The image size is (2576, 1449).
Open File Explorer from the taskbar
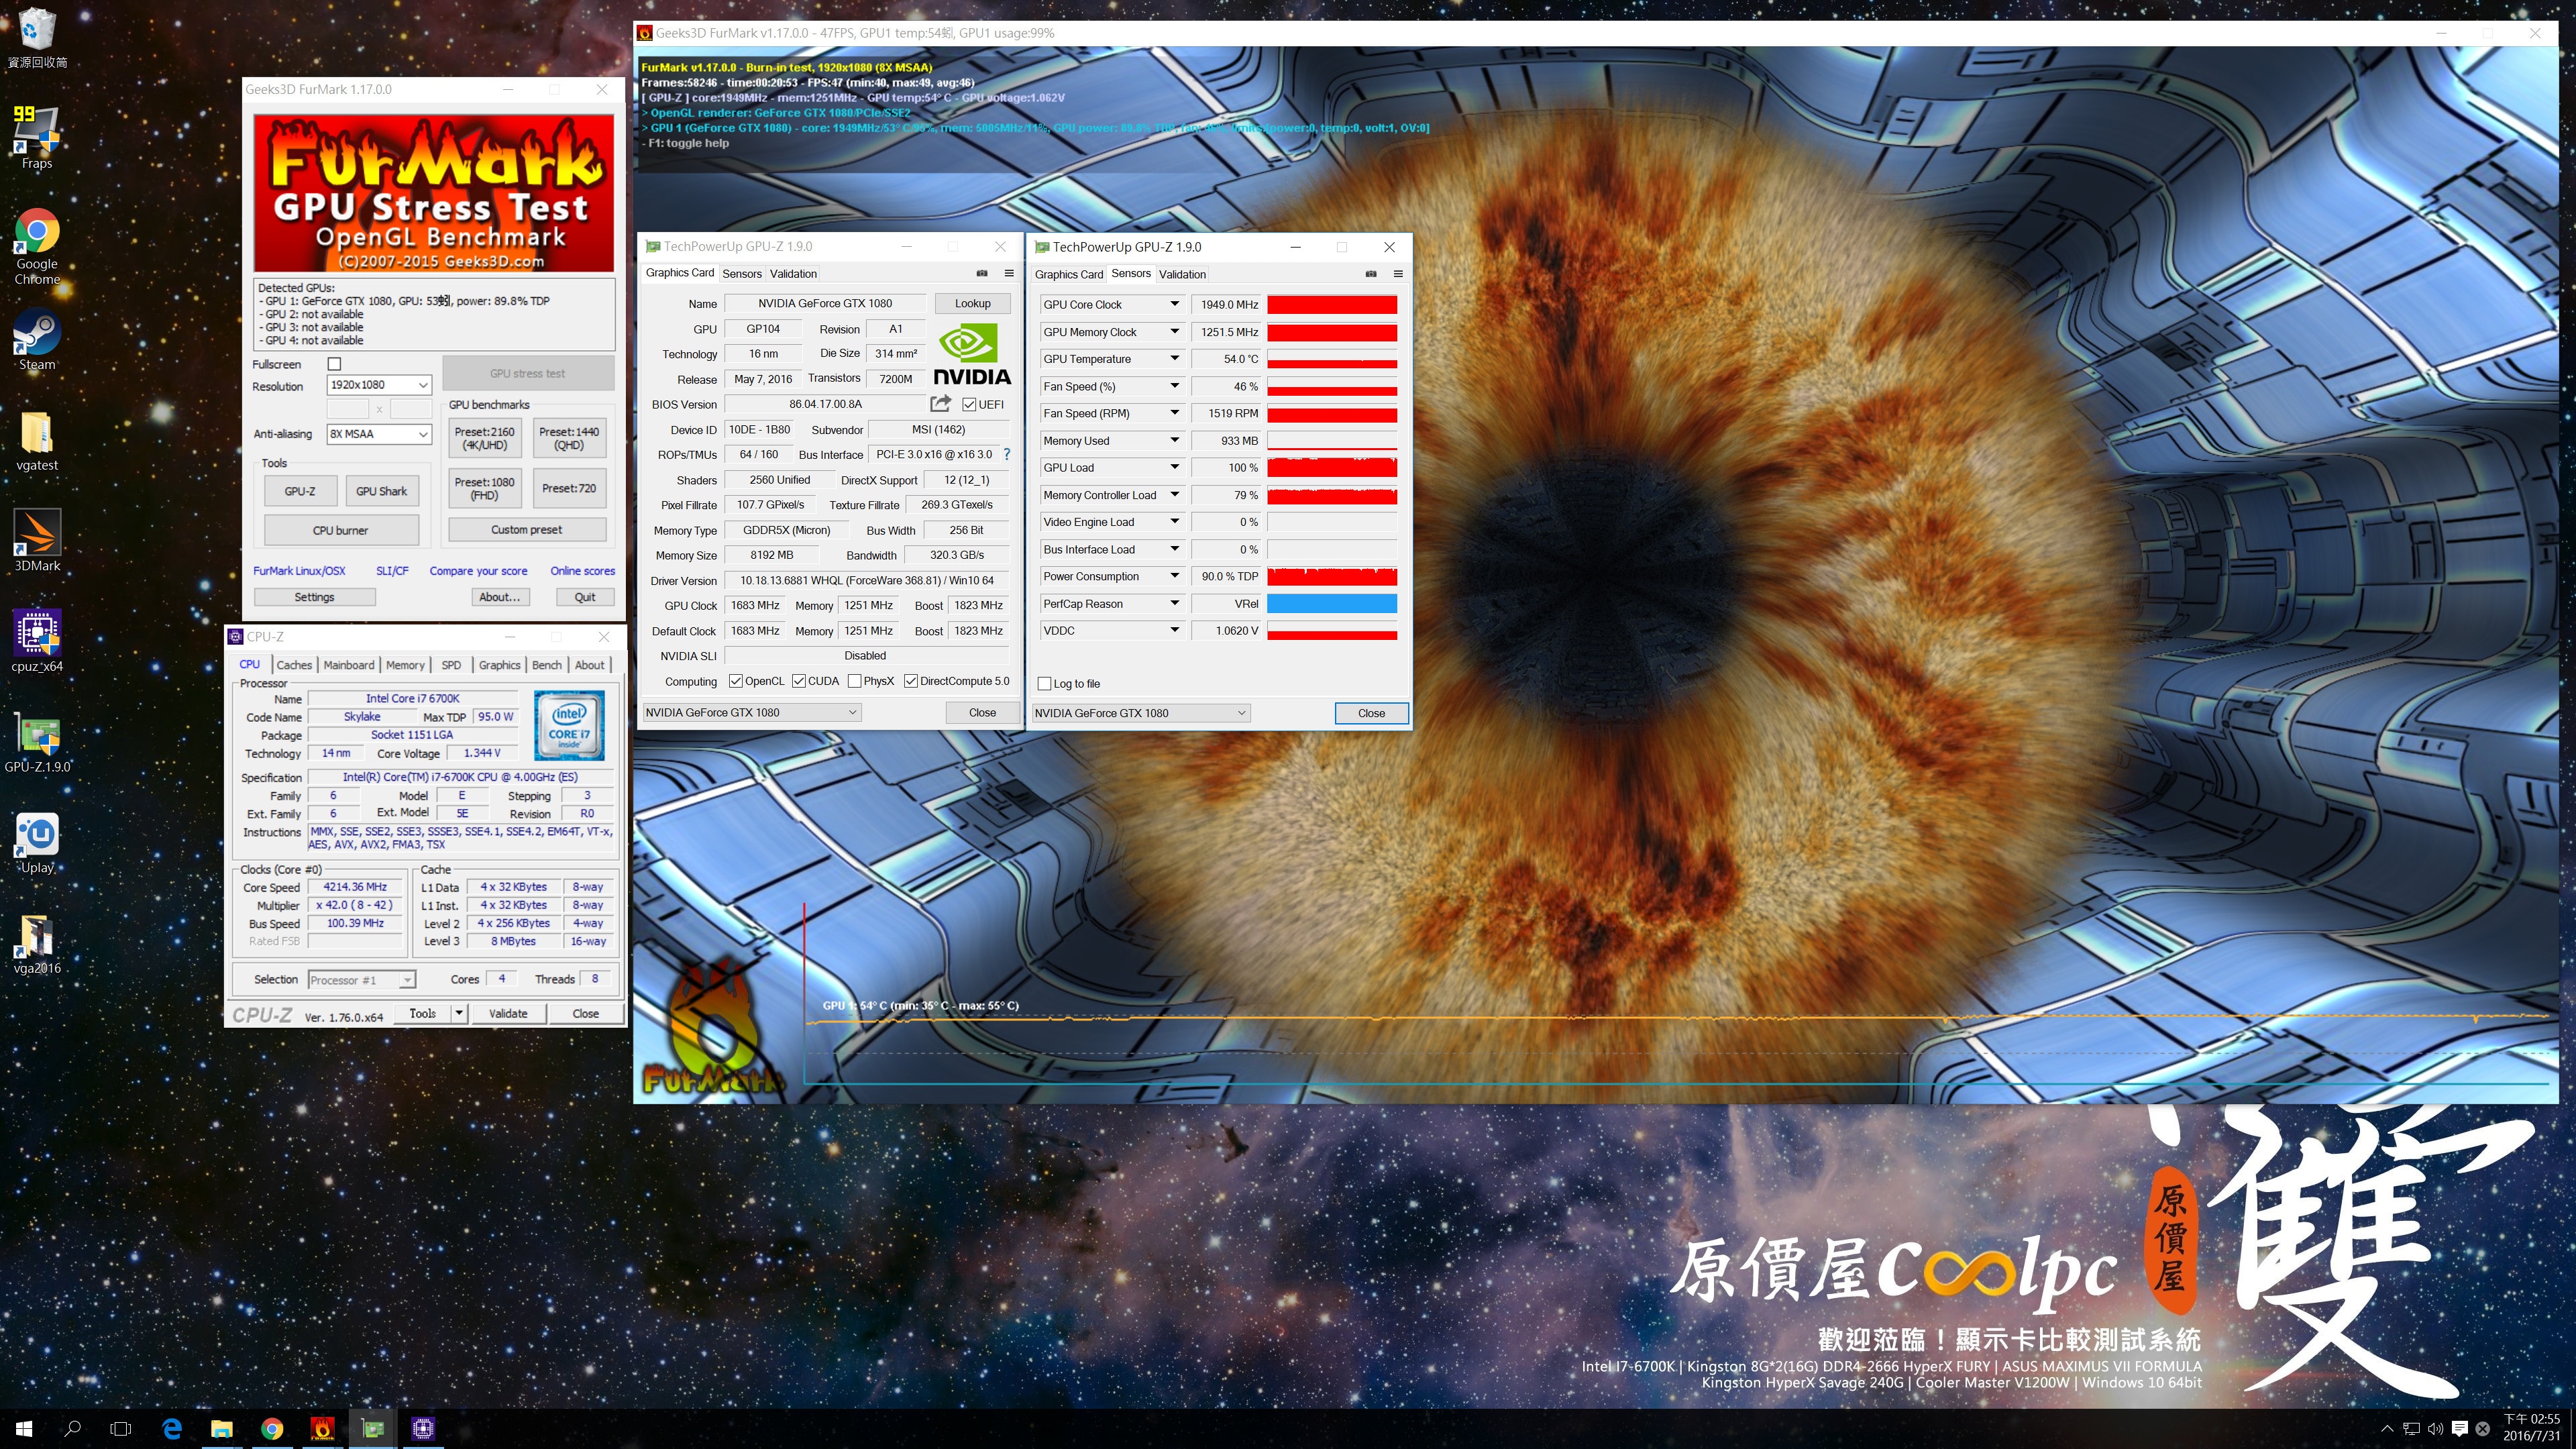222,1429
